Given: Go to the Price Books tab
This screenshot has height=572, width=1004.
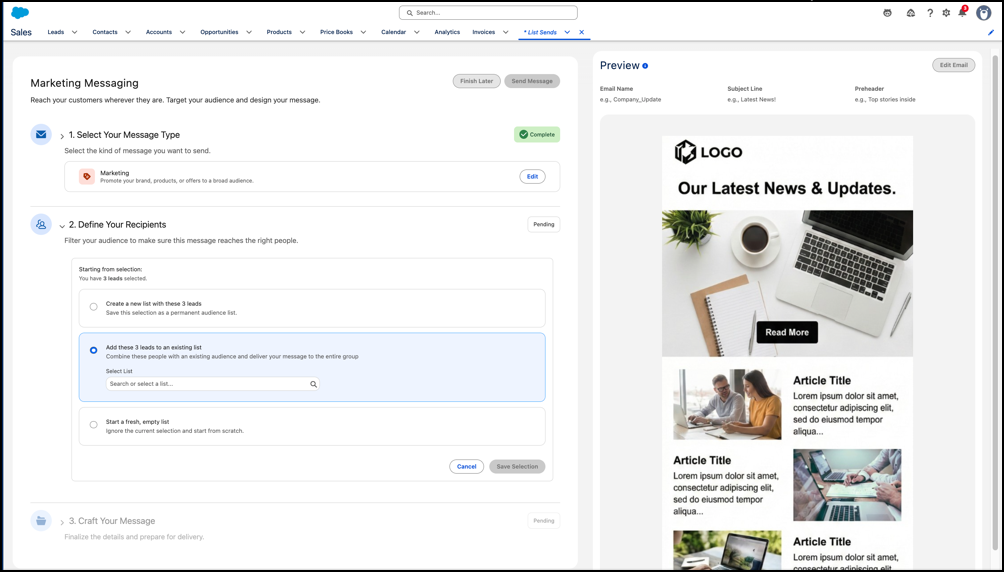Looking at the screenshot, I should pos(336,32).
